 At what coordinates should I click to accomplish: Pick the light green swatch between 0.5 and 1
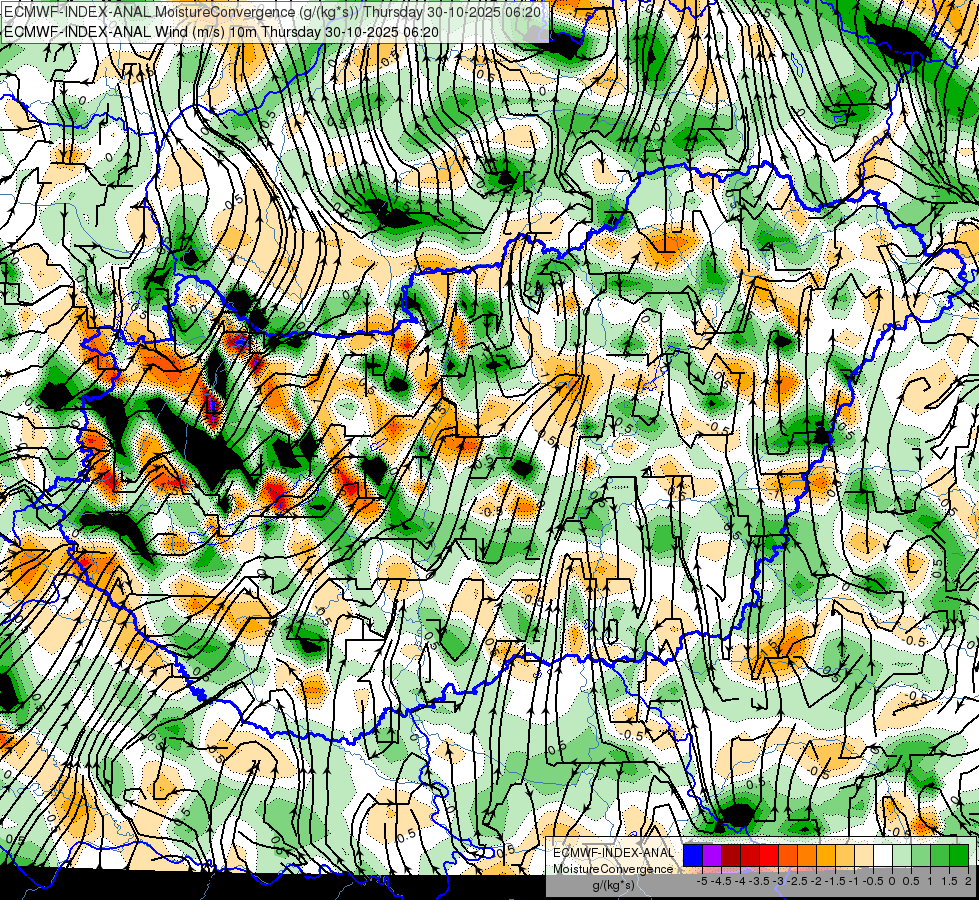[921, 855]
